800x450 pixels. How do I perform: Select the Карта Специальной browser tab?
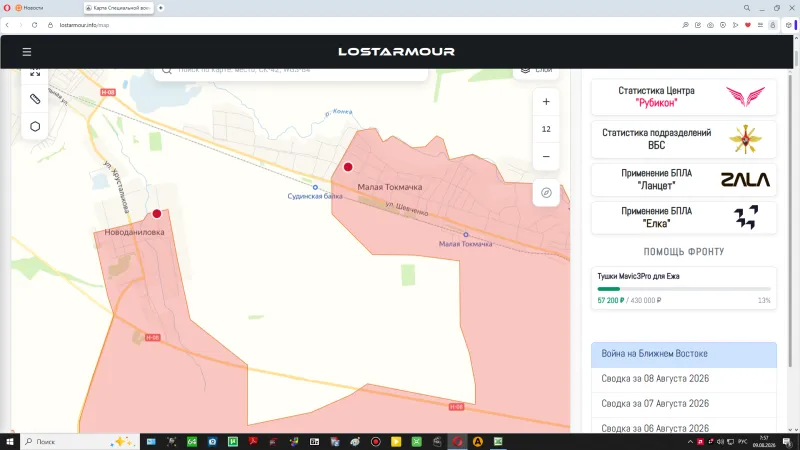[118, 8]
